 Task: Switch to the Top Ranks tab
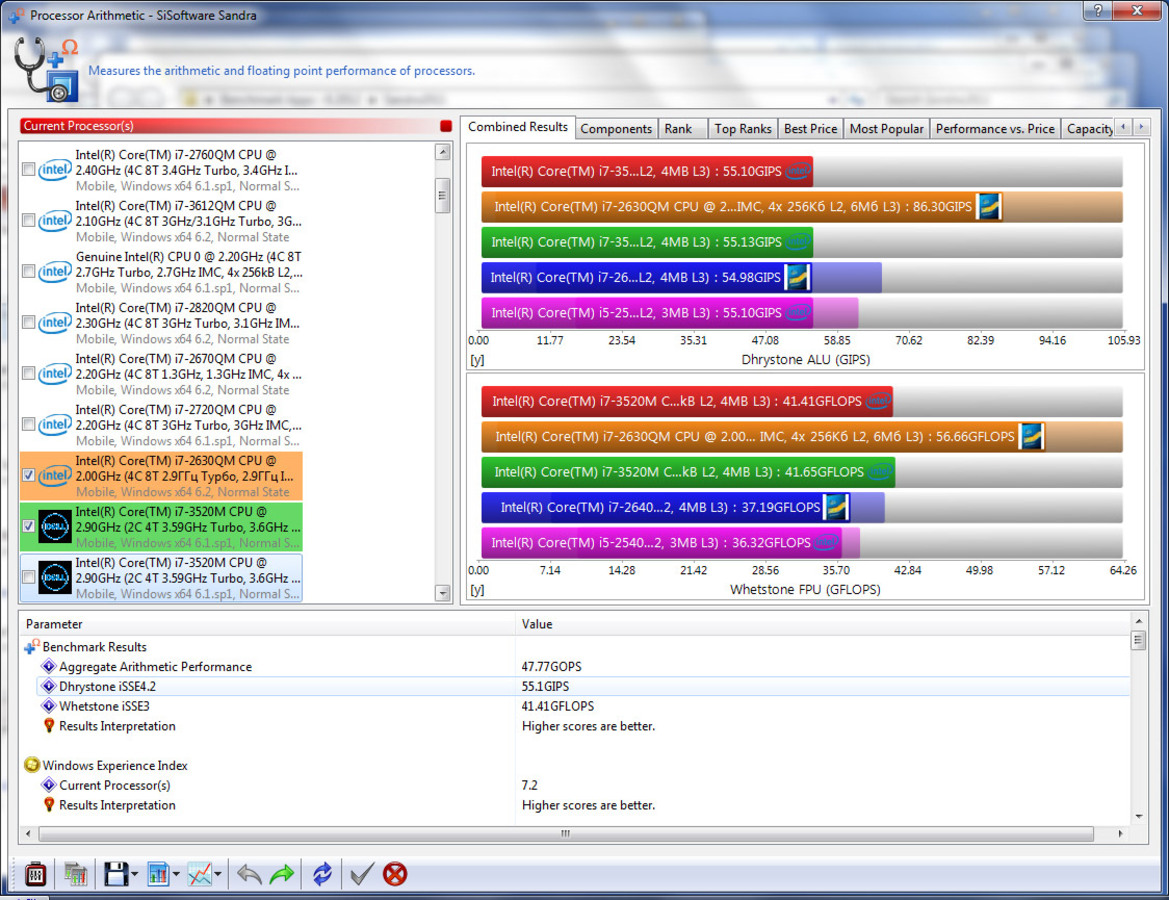743,129
